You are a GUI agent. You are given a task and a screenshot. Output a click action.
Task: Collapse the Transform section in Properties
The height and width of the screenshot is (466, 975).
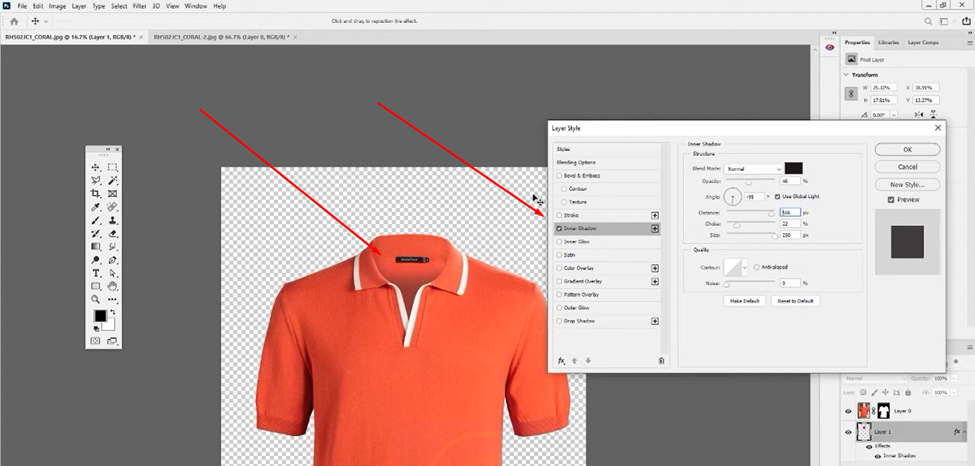[848, 74]
